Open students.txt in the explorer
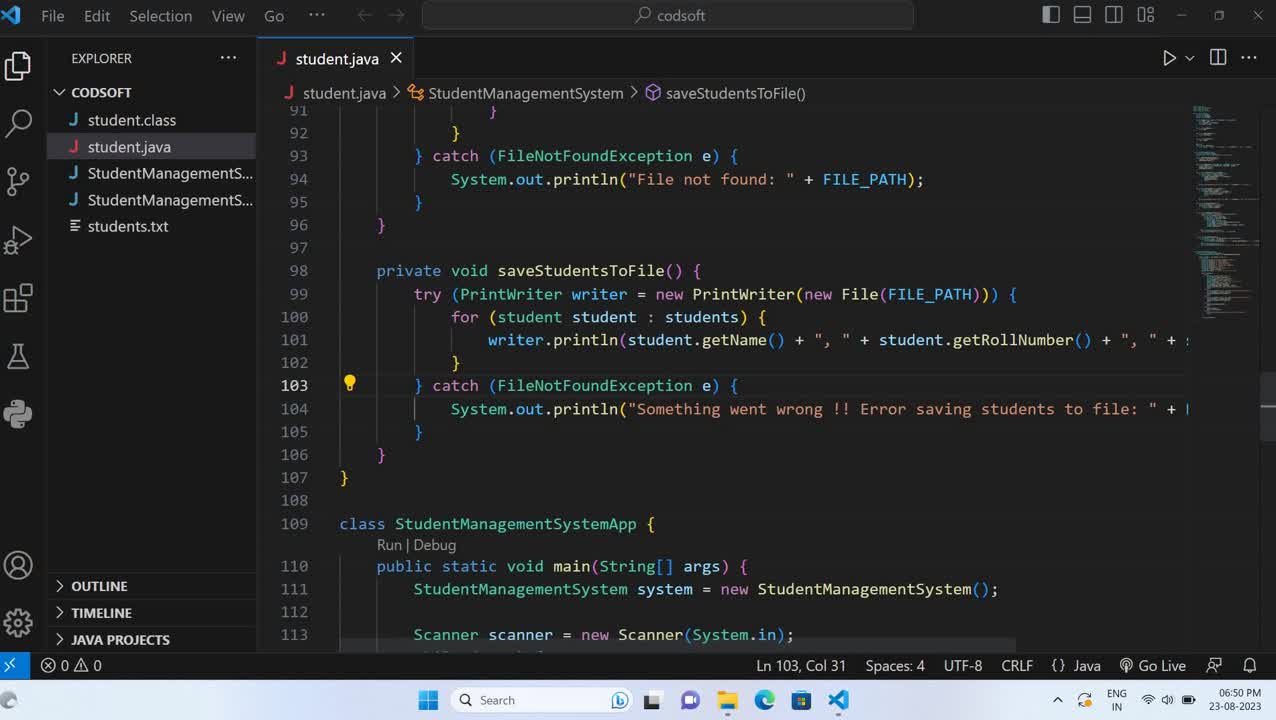Viewport: 1276px width, 720px height. [x=128, y=226]
